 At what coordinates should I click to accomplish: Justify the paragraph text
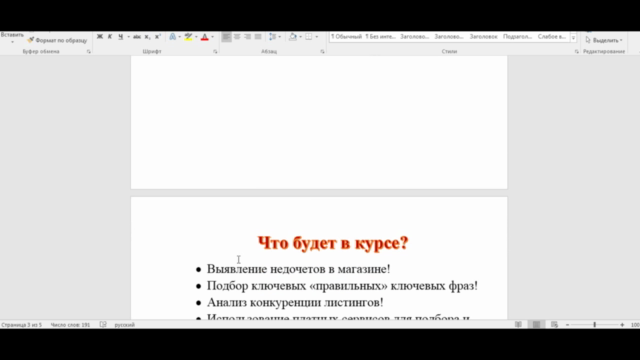pyautogui.click(x=258, y=37)
